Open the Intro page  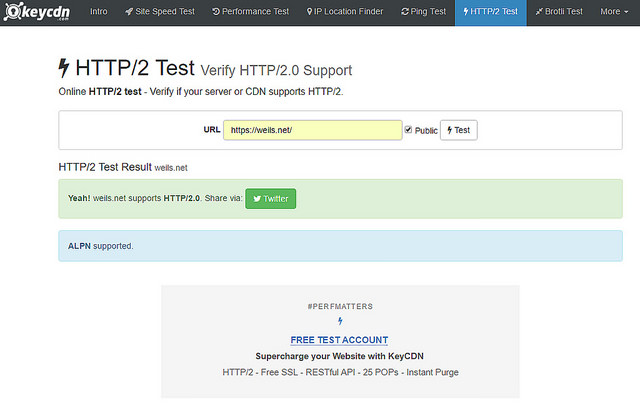point(98,12)
